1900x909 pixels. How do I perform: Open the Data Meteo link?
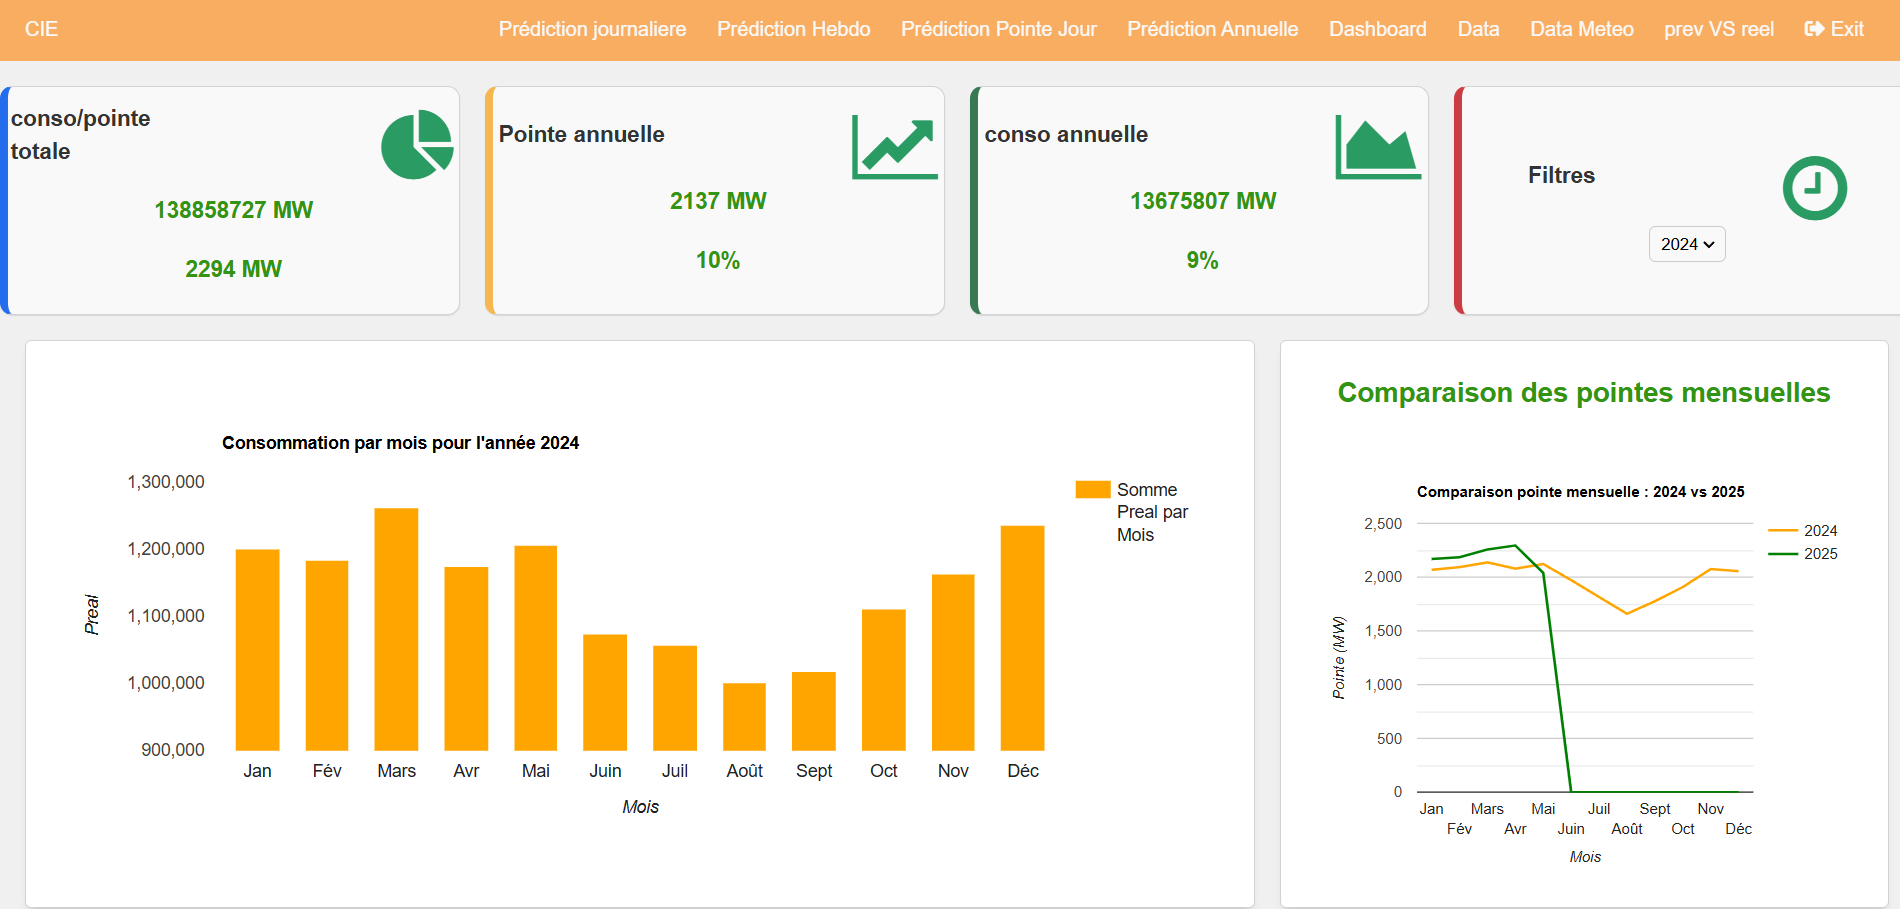click(x=1581, y=29)
